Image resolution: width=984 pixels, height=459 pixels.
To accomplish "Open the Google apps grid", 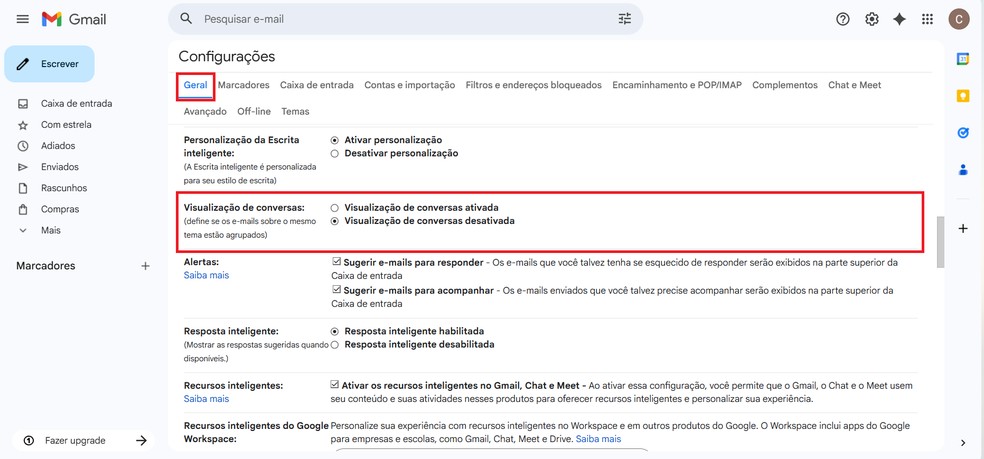I will pos(928,19).
